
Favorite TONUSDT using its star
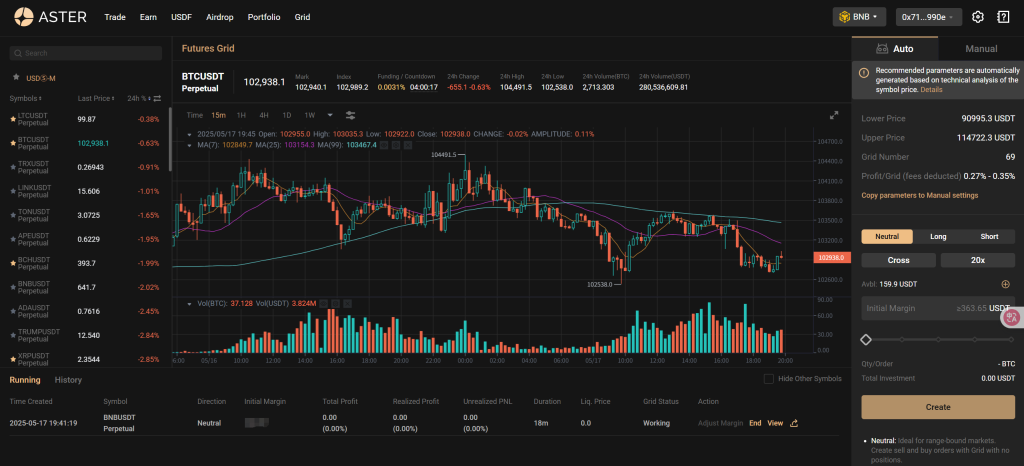pos(13,215)
